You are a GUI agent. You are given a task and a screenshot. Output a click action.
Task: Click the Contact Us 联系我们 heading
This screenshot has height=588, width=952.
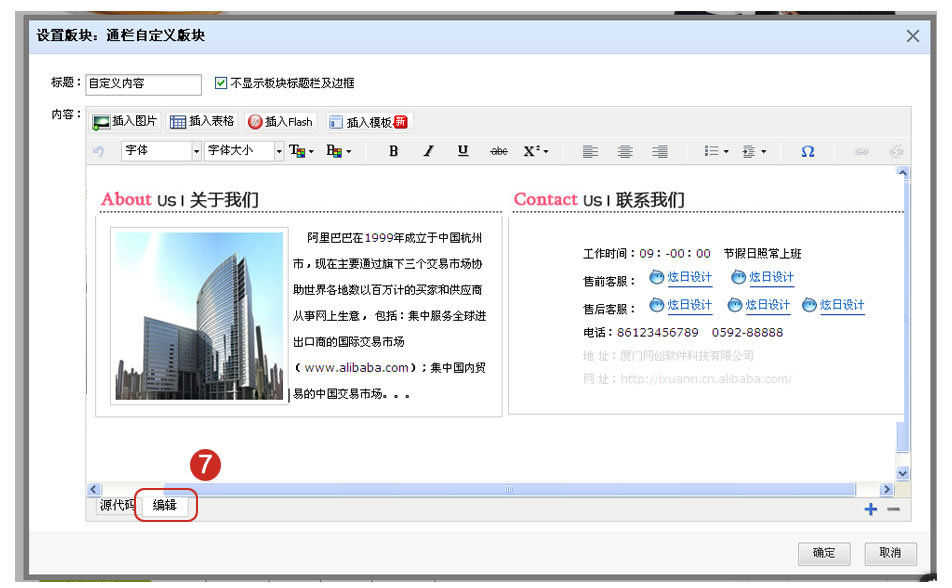599,199
